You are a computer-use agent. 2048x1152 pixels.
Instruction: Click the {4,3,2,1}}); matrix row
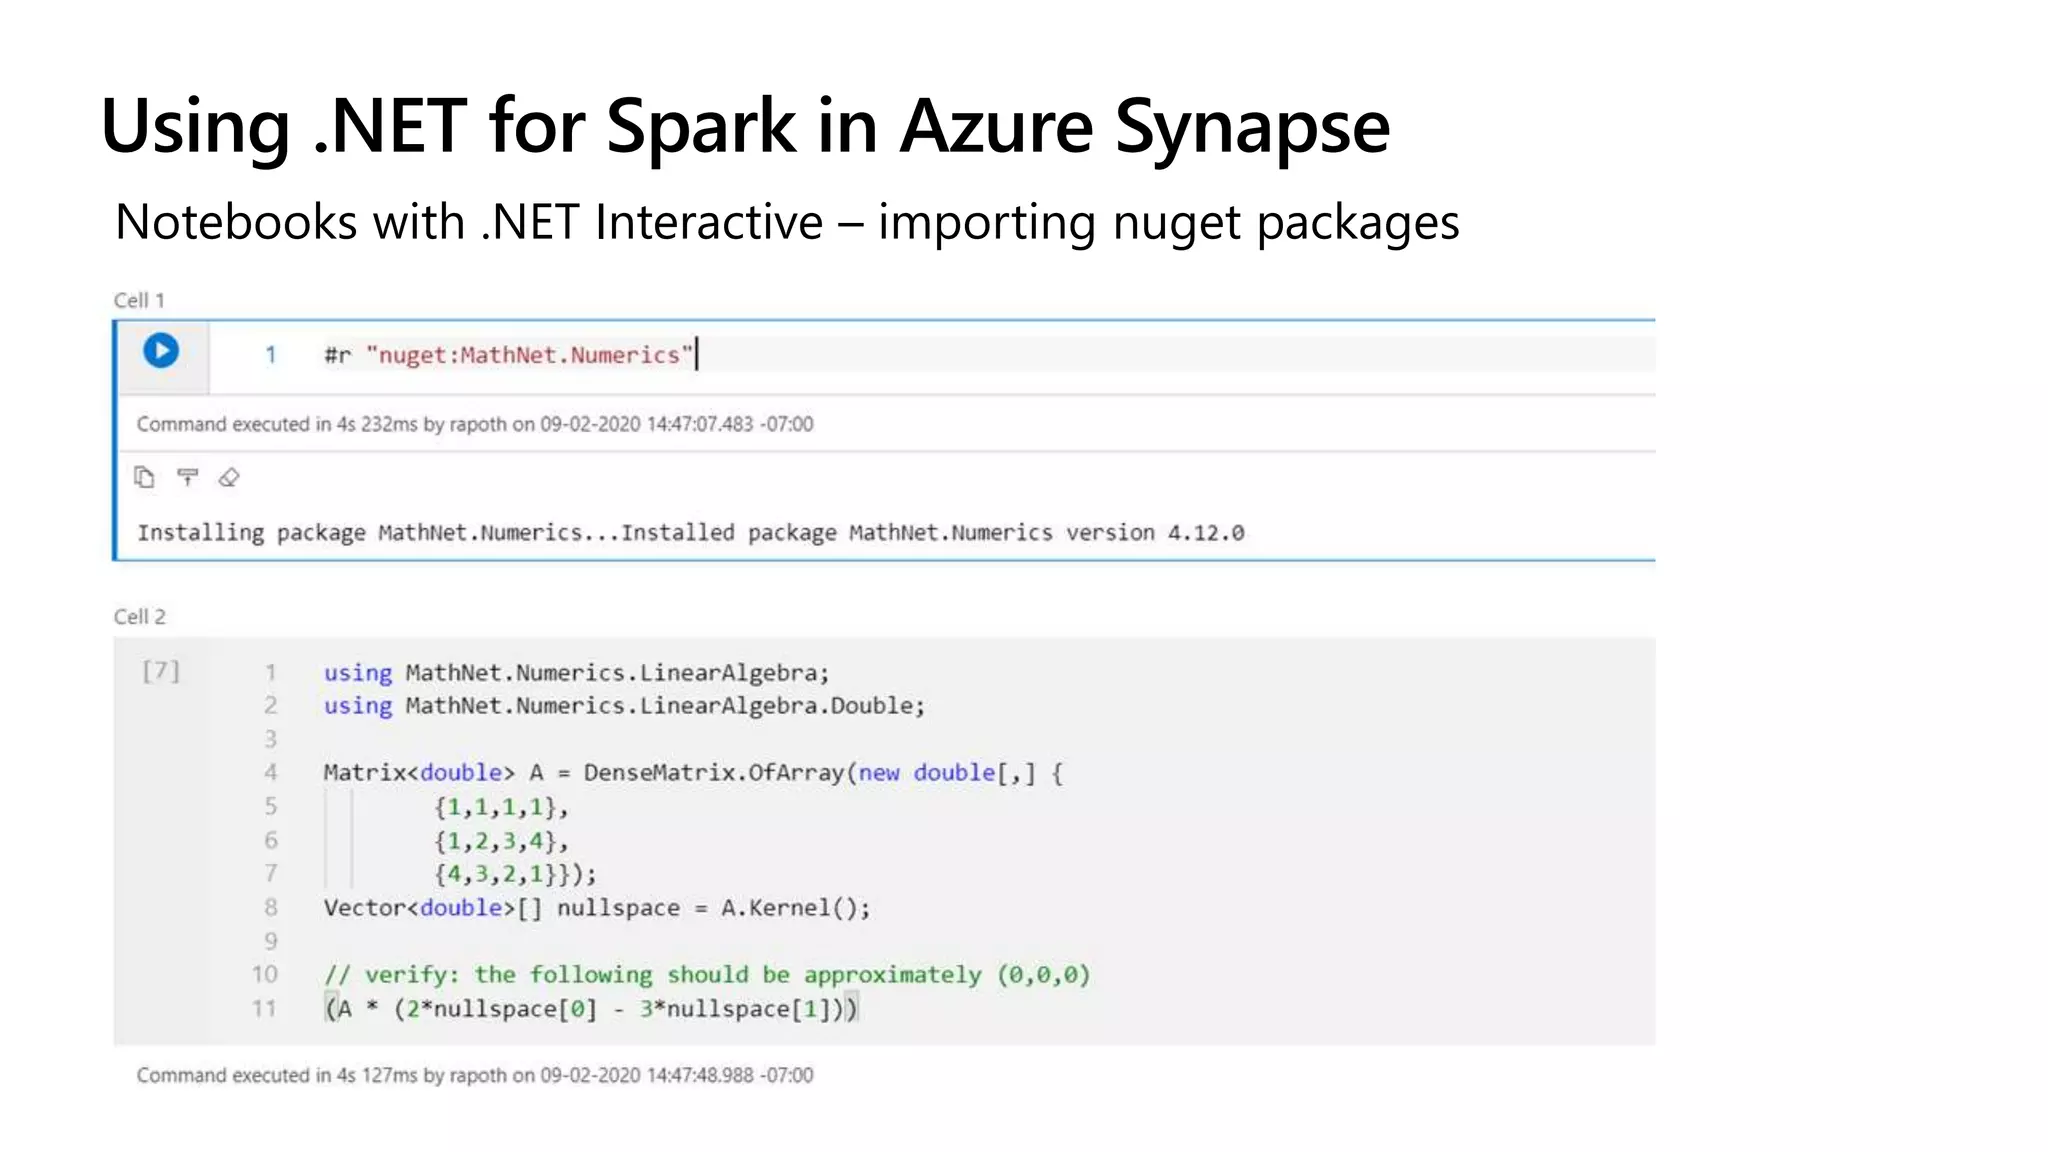[515, 874]
